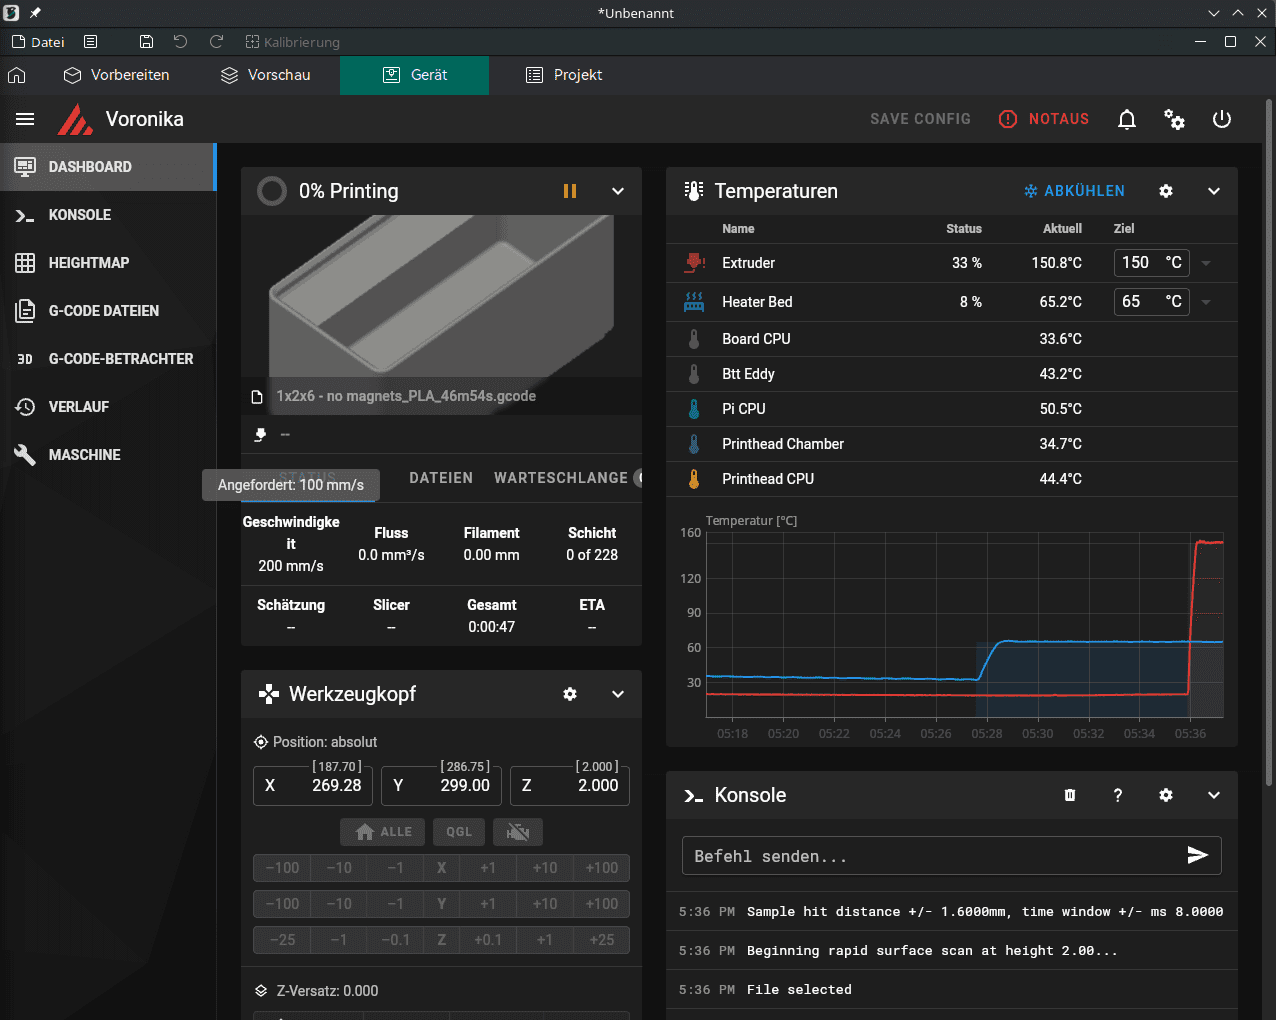Viewport: 1276px width, 1020px height.
Task: Send the console command arrow
Action: point(1197,855)
